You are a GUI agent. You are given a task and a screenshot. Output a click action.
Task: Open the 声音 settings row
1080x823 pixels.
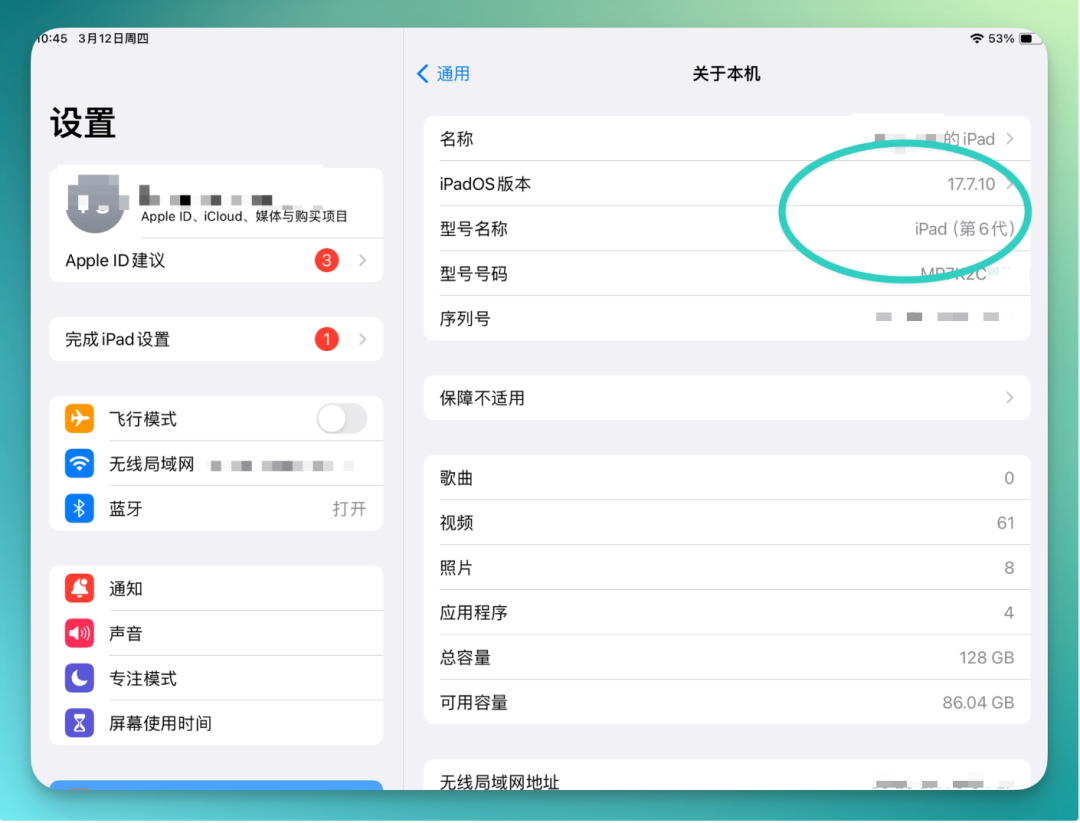pos(216,634)
